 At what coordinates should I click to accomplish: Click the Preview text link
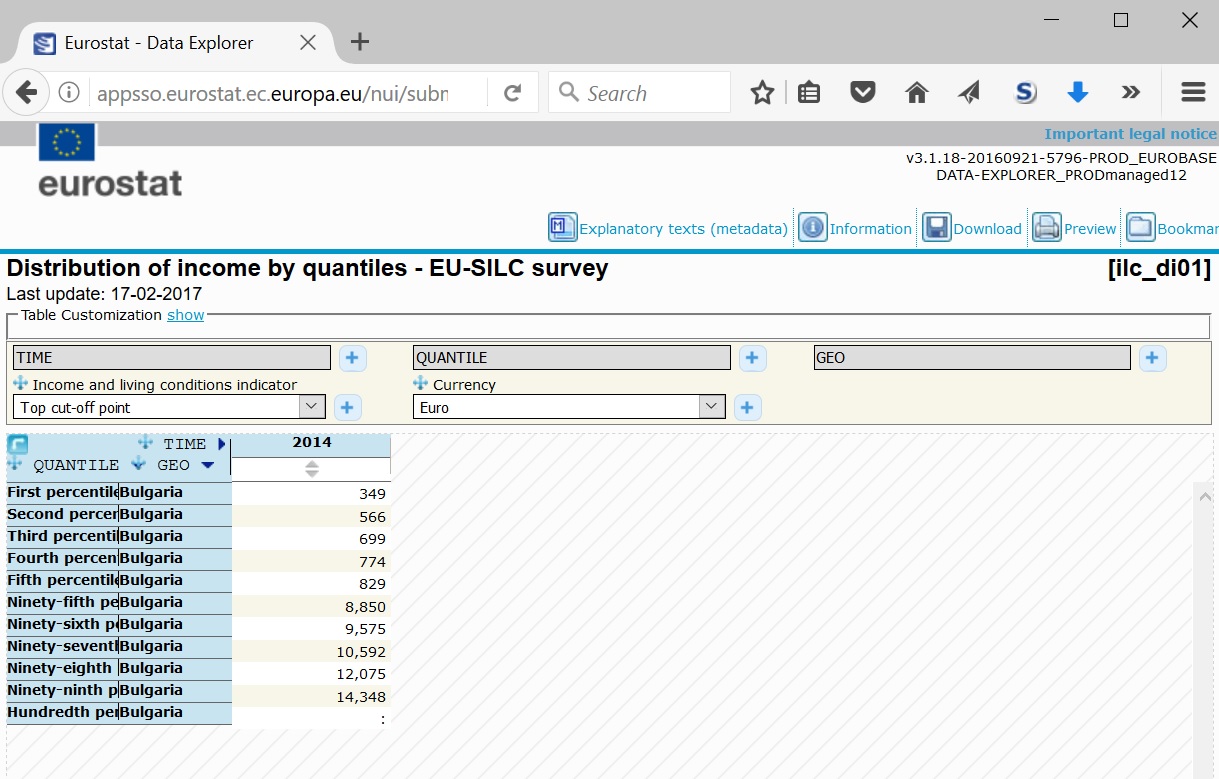click(x=1090, y=229)
